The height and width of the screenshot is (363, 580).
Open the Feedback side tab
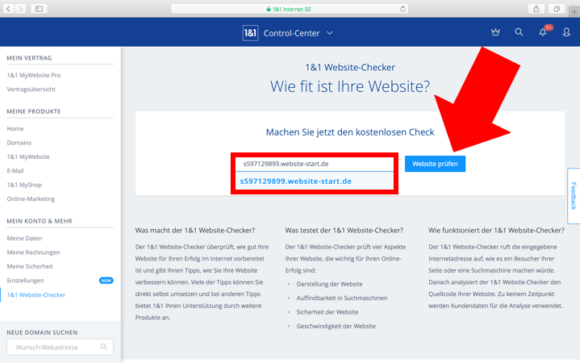pyautogui.click(x=574, y=196)
